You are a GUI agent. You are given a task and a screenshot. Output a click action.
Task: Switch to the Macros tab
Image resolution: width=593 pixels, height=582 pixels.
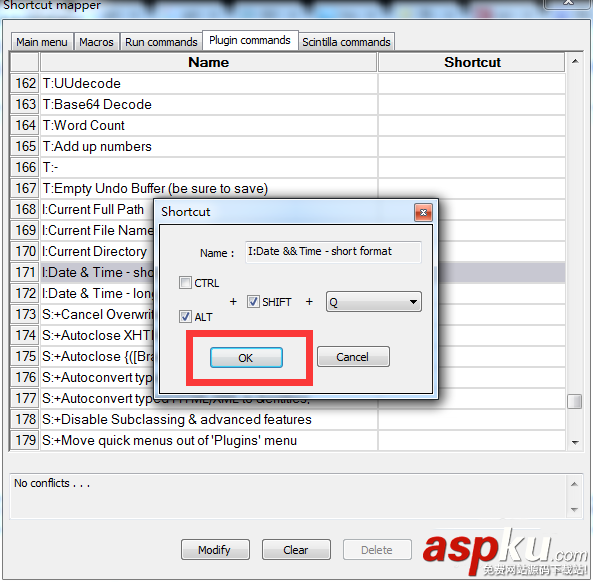coord(96,42)
